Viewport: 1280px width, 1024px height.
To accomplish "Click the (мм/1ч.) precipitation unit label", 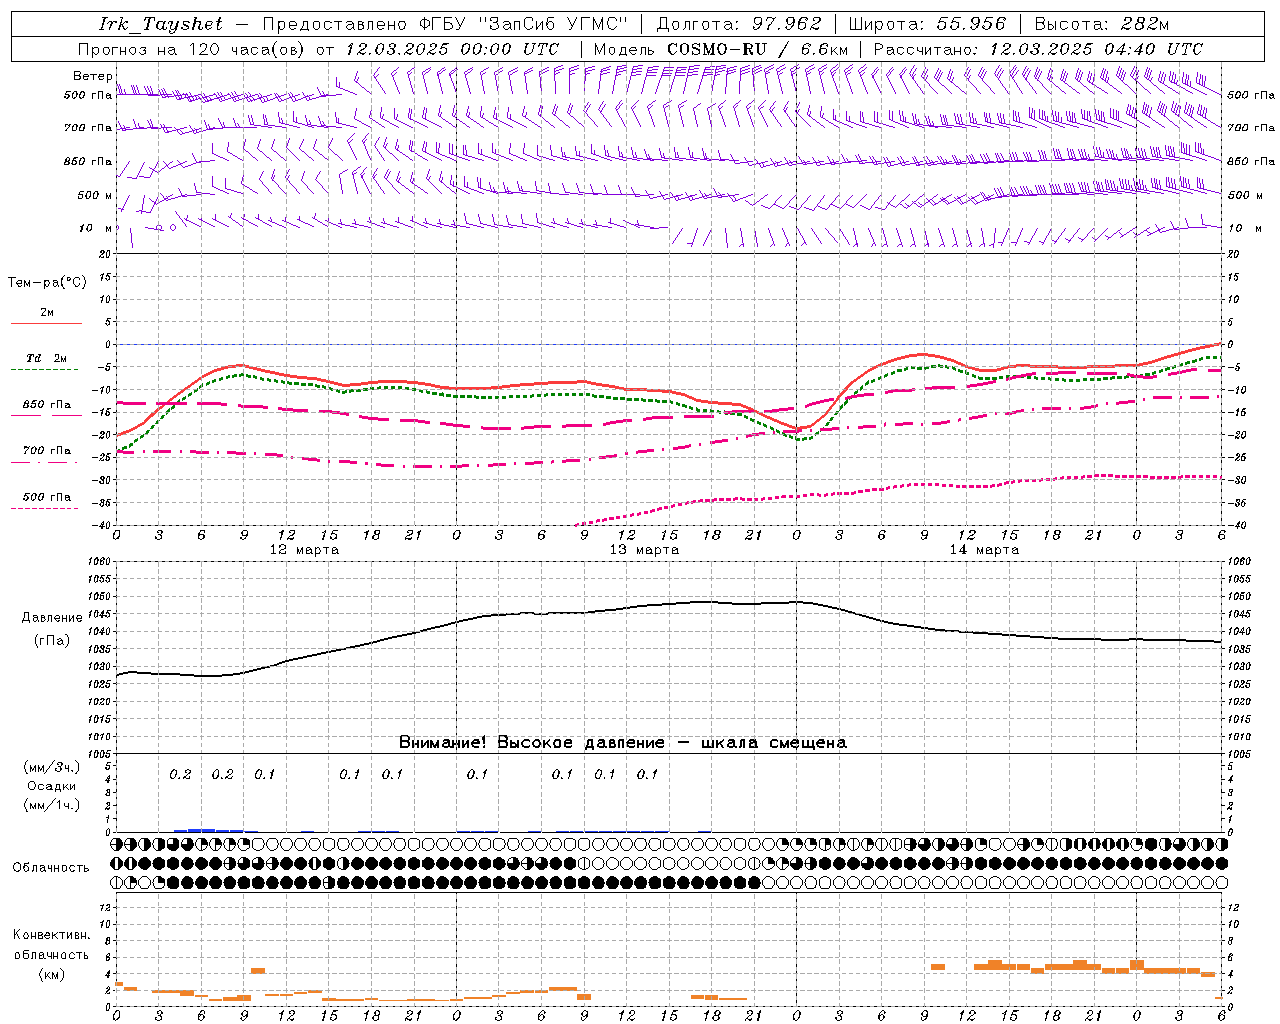I will point(52,805).
